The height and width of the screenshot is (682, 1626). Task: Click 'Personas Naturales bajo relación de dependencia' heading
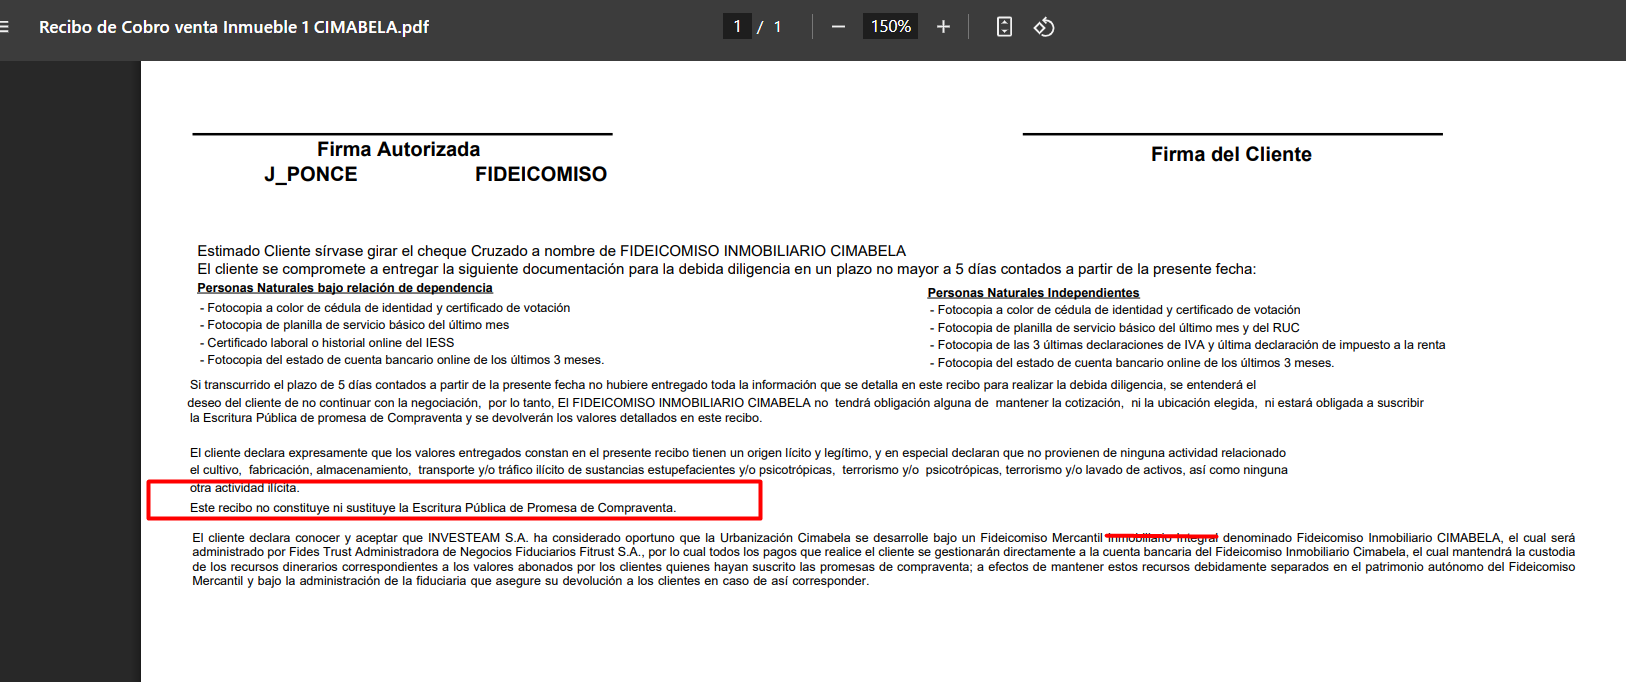[344, 288]
